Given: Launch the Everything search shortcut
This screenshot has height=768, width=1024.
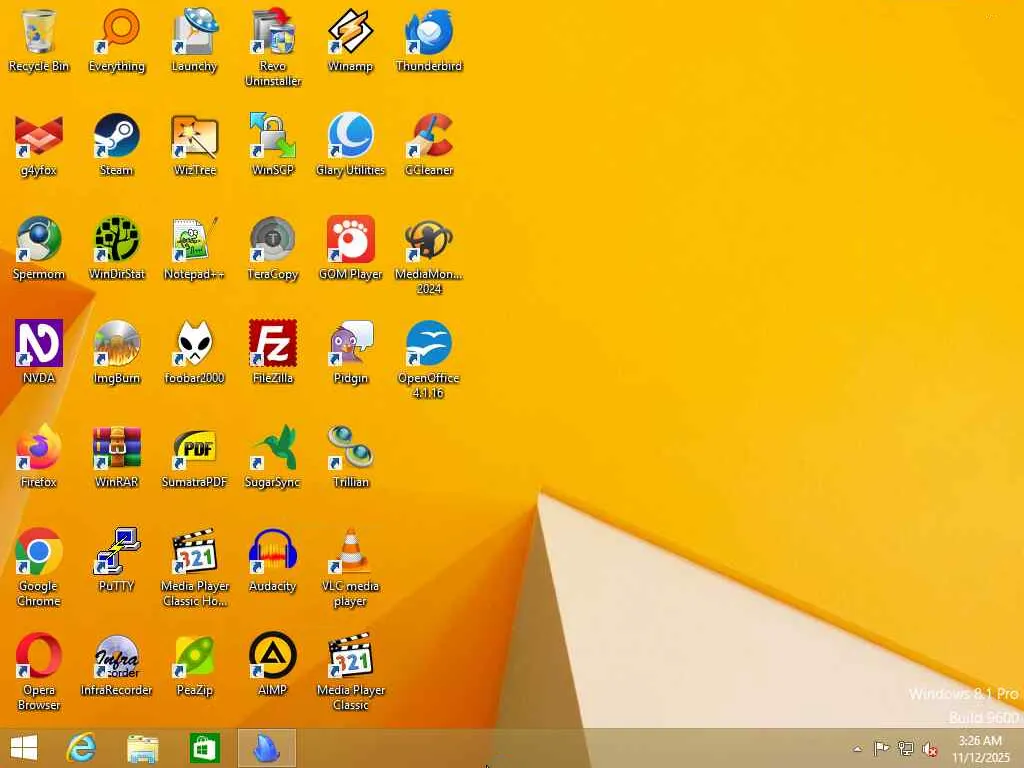Looking at the screenshot, I should (x=117, y=40).
